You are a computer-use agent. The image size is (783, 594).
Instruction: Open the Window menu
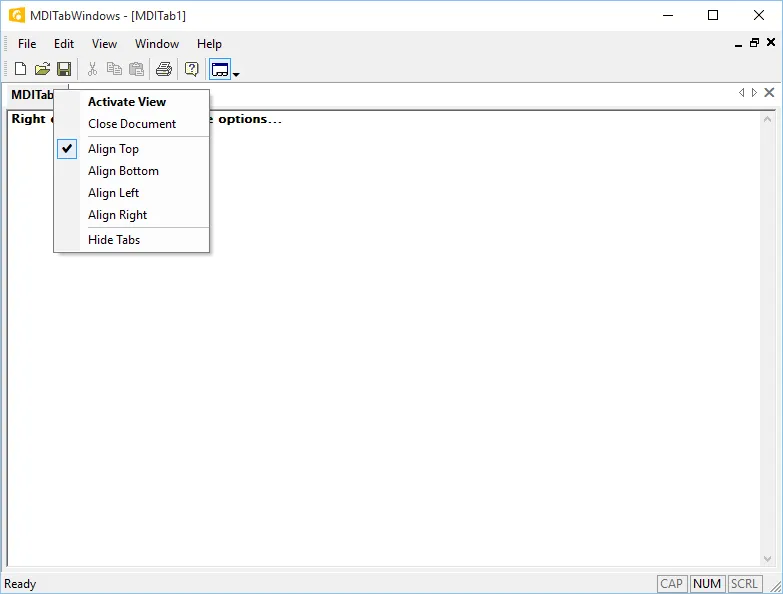pos(157,44)
